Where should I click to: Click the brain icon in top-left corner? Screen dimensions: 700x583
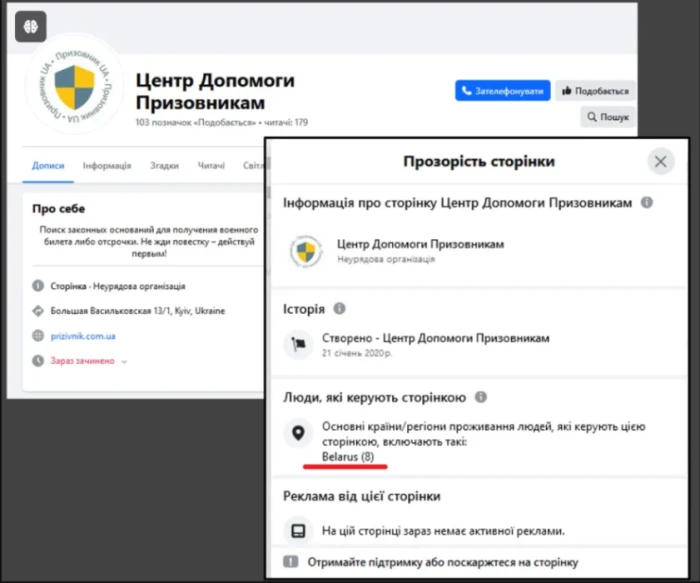(x=29, y=25)
